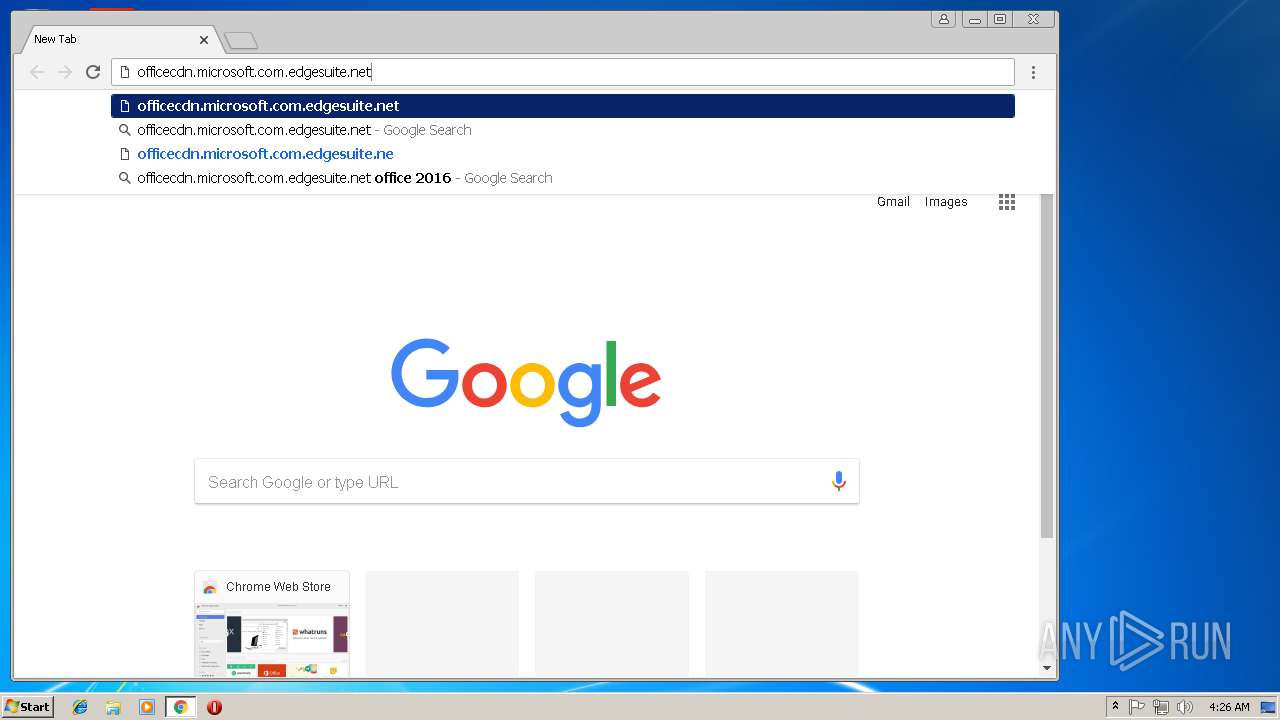Image resolution: width=1280 pixels, height=720 pixels.
Task: Open Windows Explorer folder taskbar icon
Action: 113,707
